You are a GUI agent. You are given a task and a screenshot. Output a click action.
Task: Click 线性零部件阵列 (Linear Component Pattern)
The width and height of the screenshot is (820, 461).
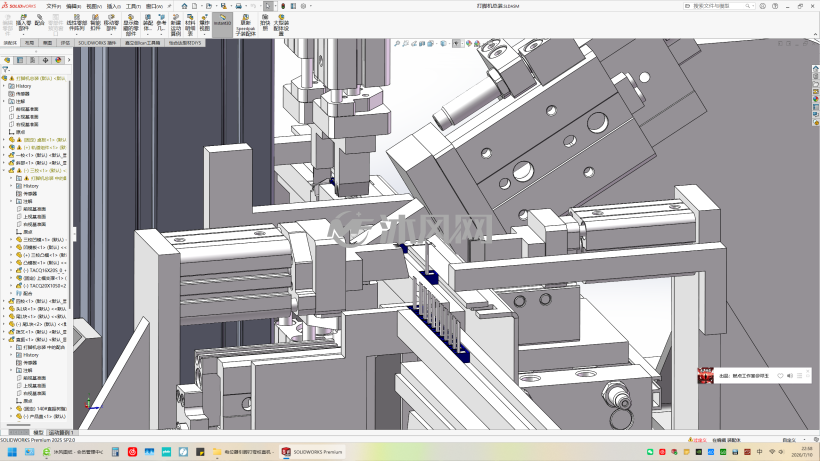[77, 23]
